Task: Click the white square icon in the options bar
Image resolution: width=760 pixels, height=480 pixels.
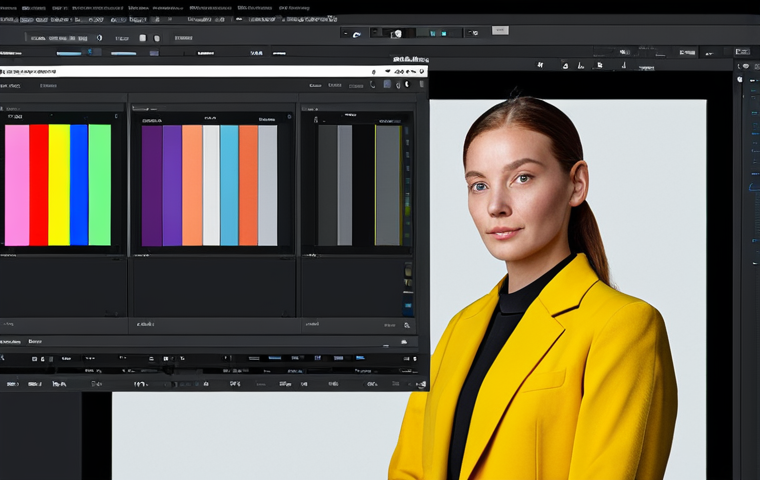Action: 142,38
